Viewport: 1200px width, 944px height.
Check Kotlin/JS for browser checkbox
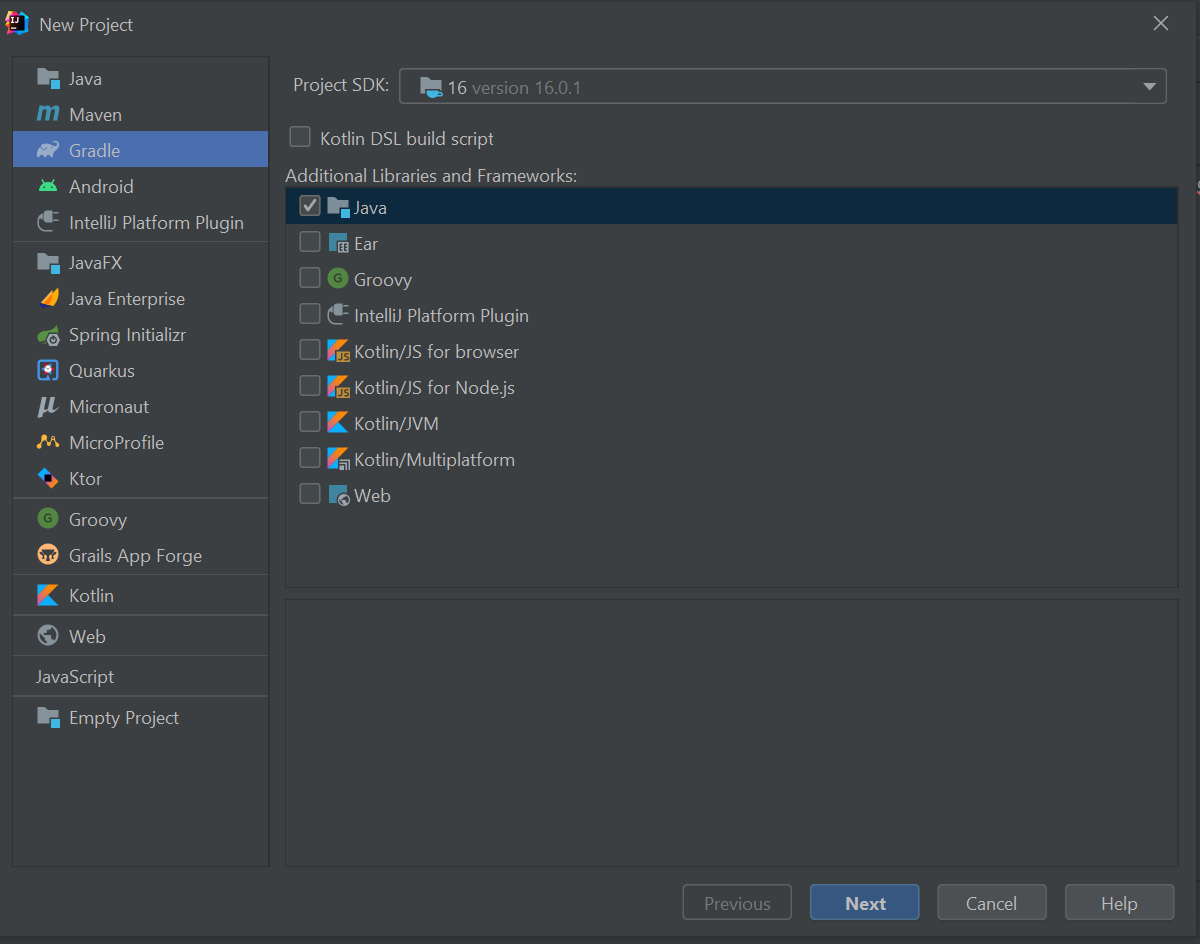coord(310,350)
